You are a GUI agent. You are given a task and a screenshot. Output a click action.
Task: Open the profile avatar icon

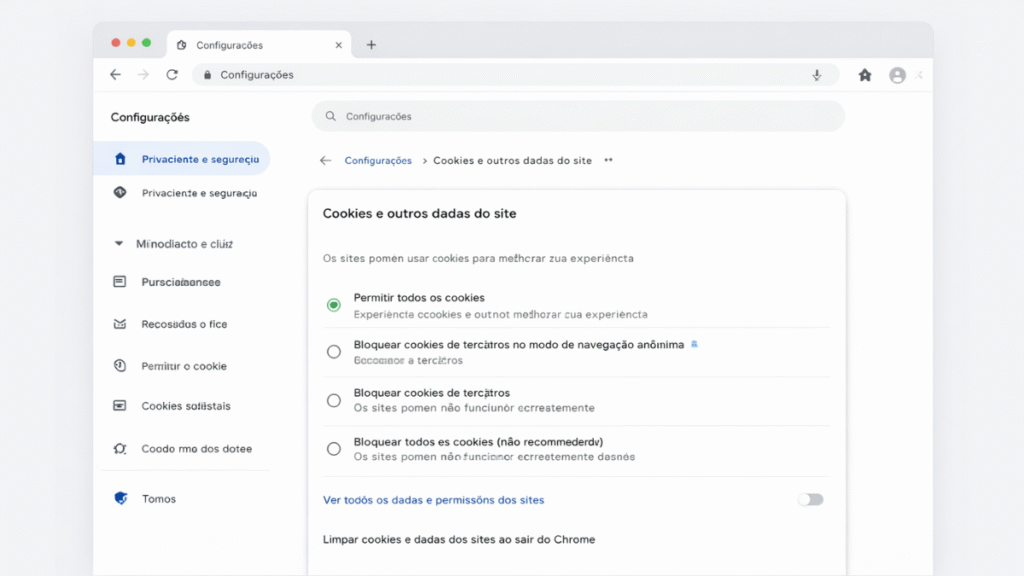(x=897, y=75)
